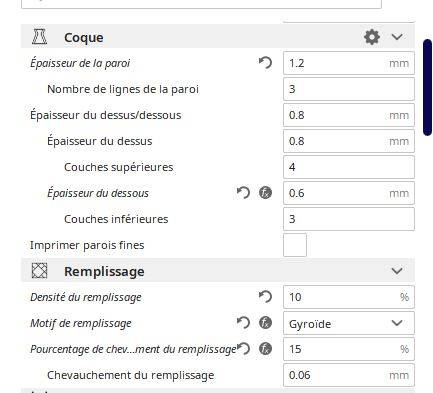Show formula icon for Épaisseur du dessous
This screenshot has height=393, width=433.
coord(265,193)
